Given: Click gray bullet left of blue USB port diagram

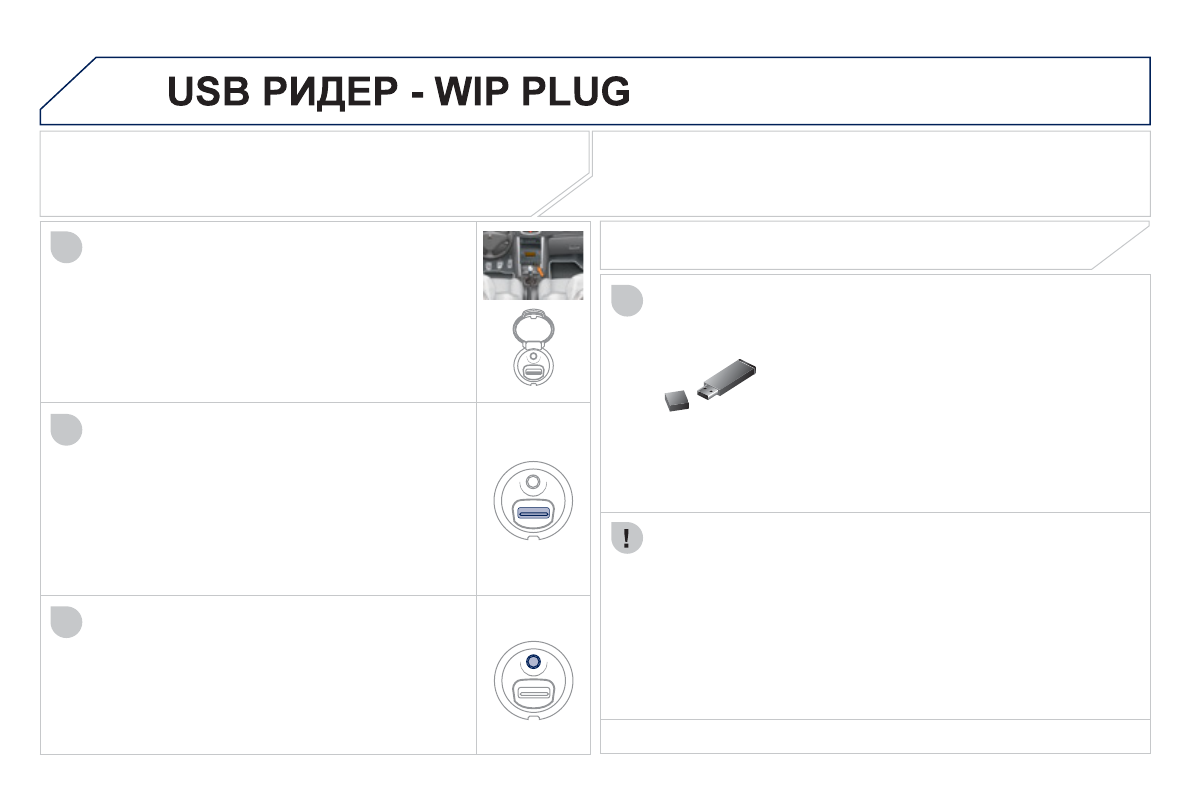Looking at the screenshot, I should (x=66, y=429).
